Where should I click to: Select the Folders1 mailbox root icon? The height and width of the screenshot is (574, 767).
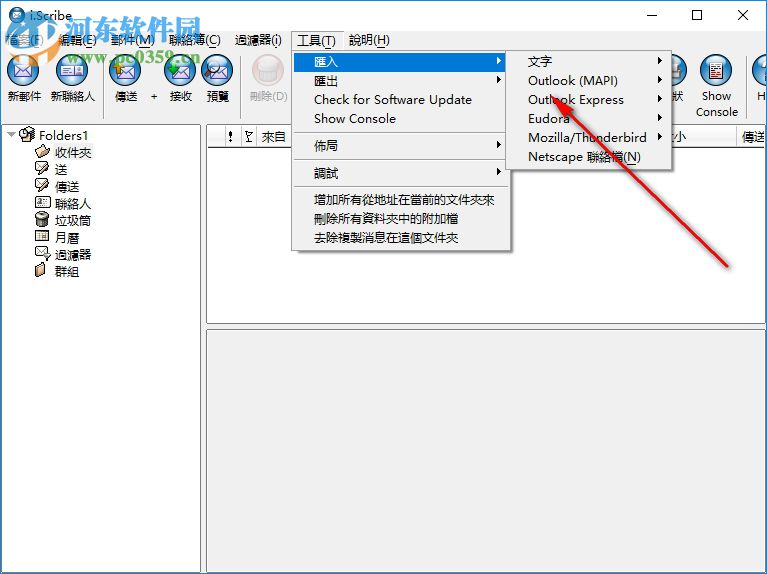pos(27,134)
